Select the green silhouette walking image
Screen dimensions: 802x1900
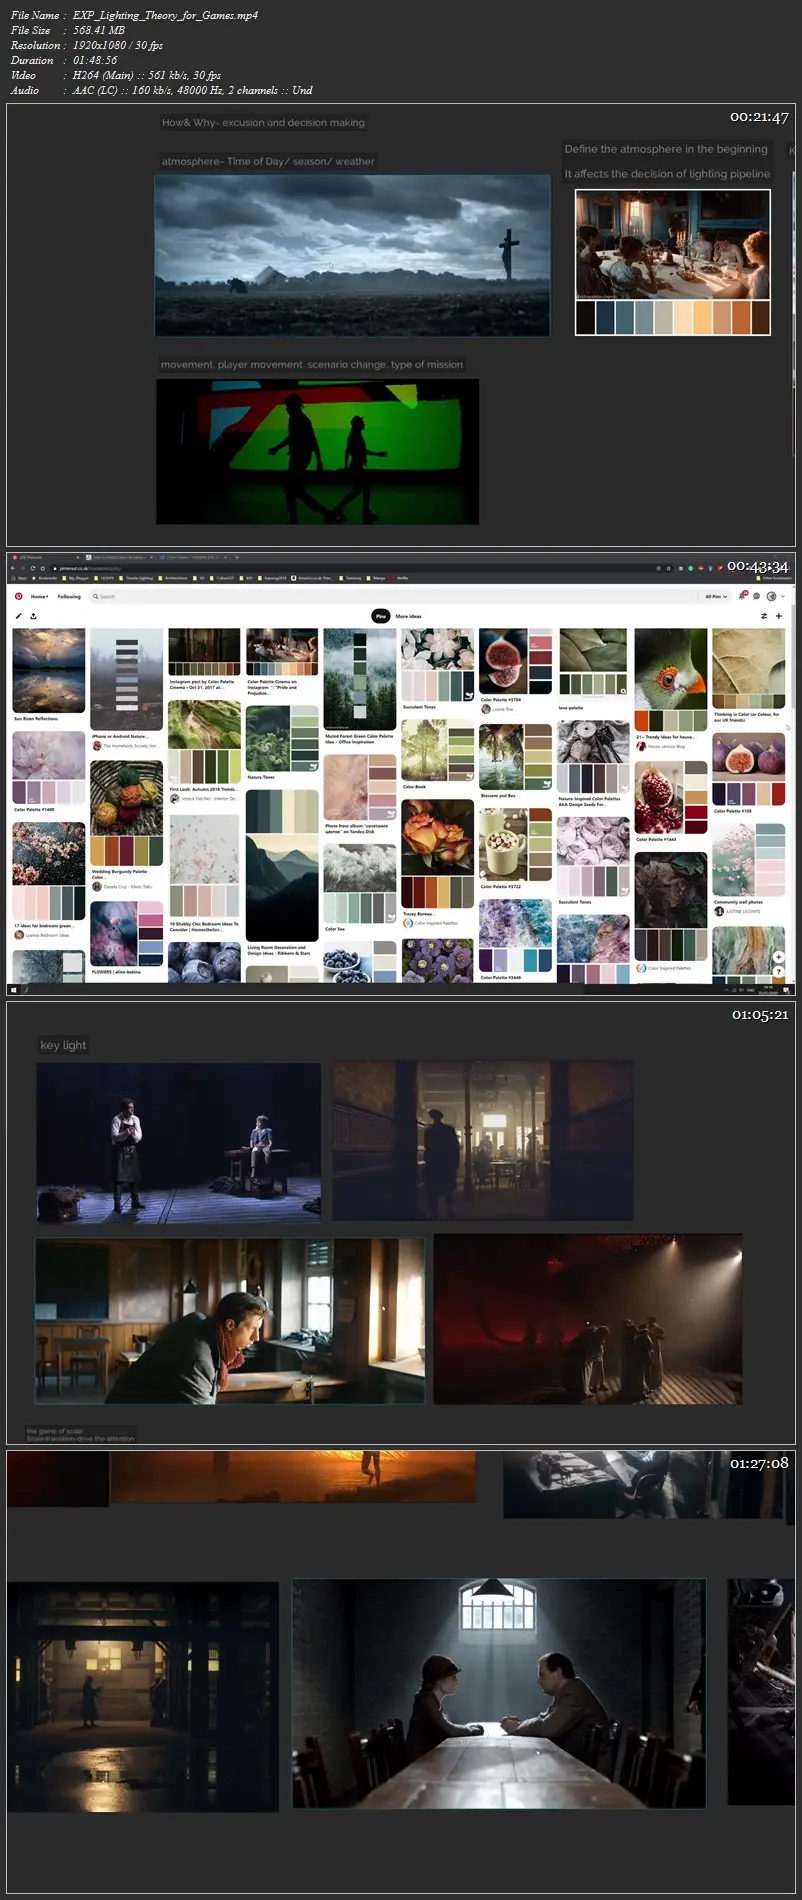pos(318,451)
